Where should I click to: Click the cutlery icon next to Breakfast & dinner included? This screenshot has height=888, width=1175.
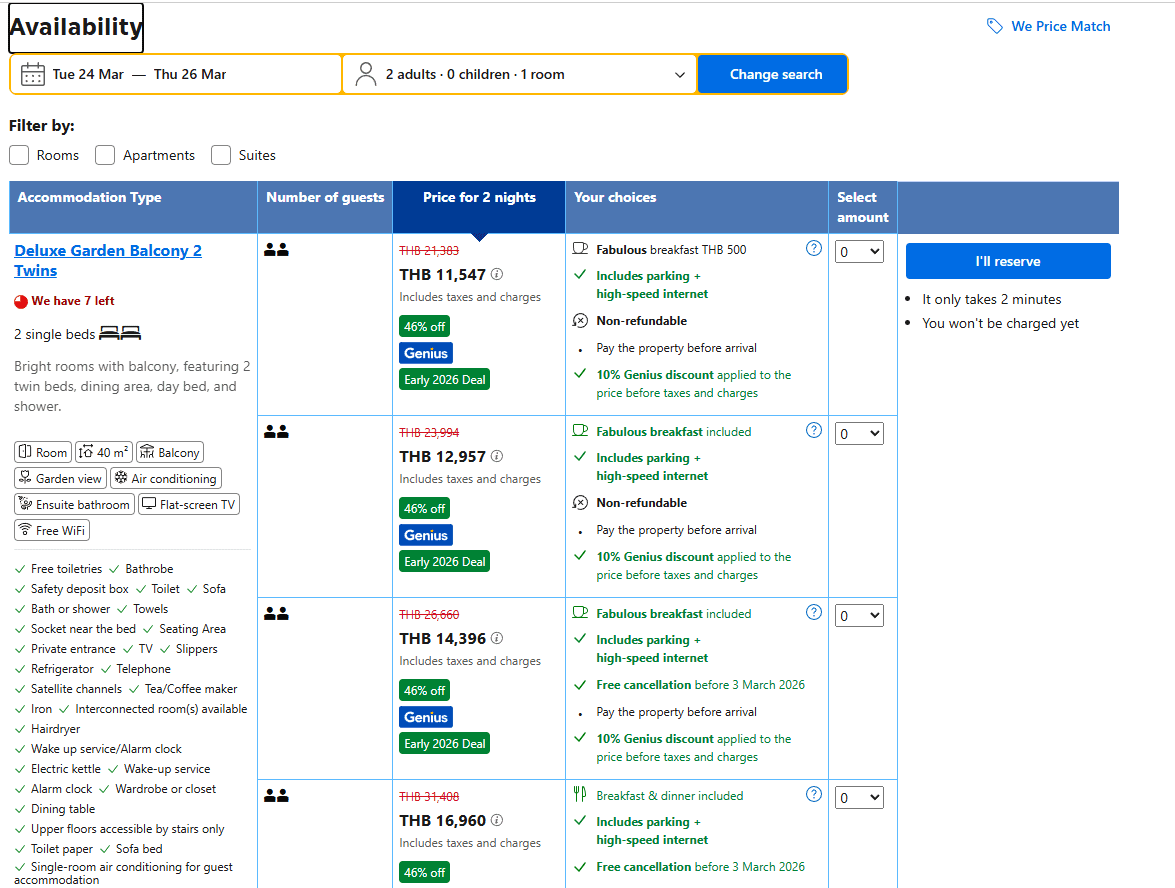coord(581,795)
